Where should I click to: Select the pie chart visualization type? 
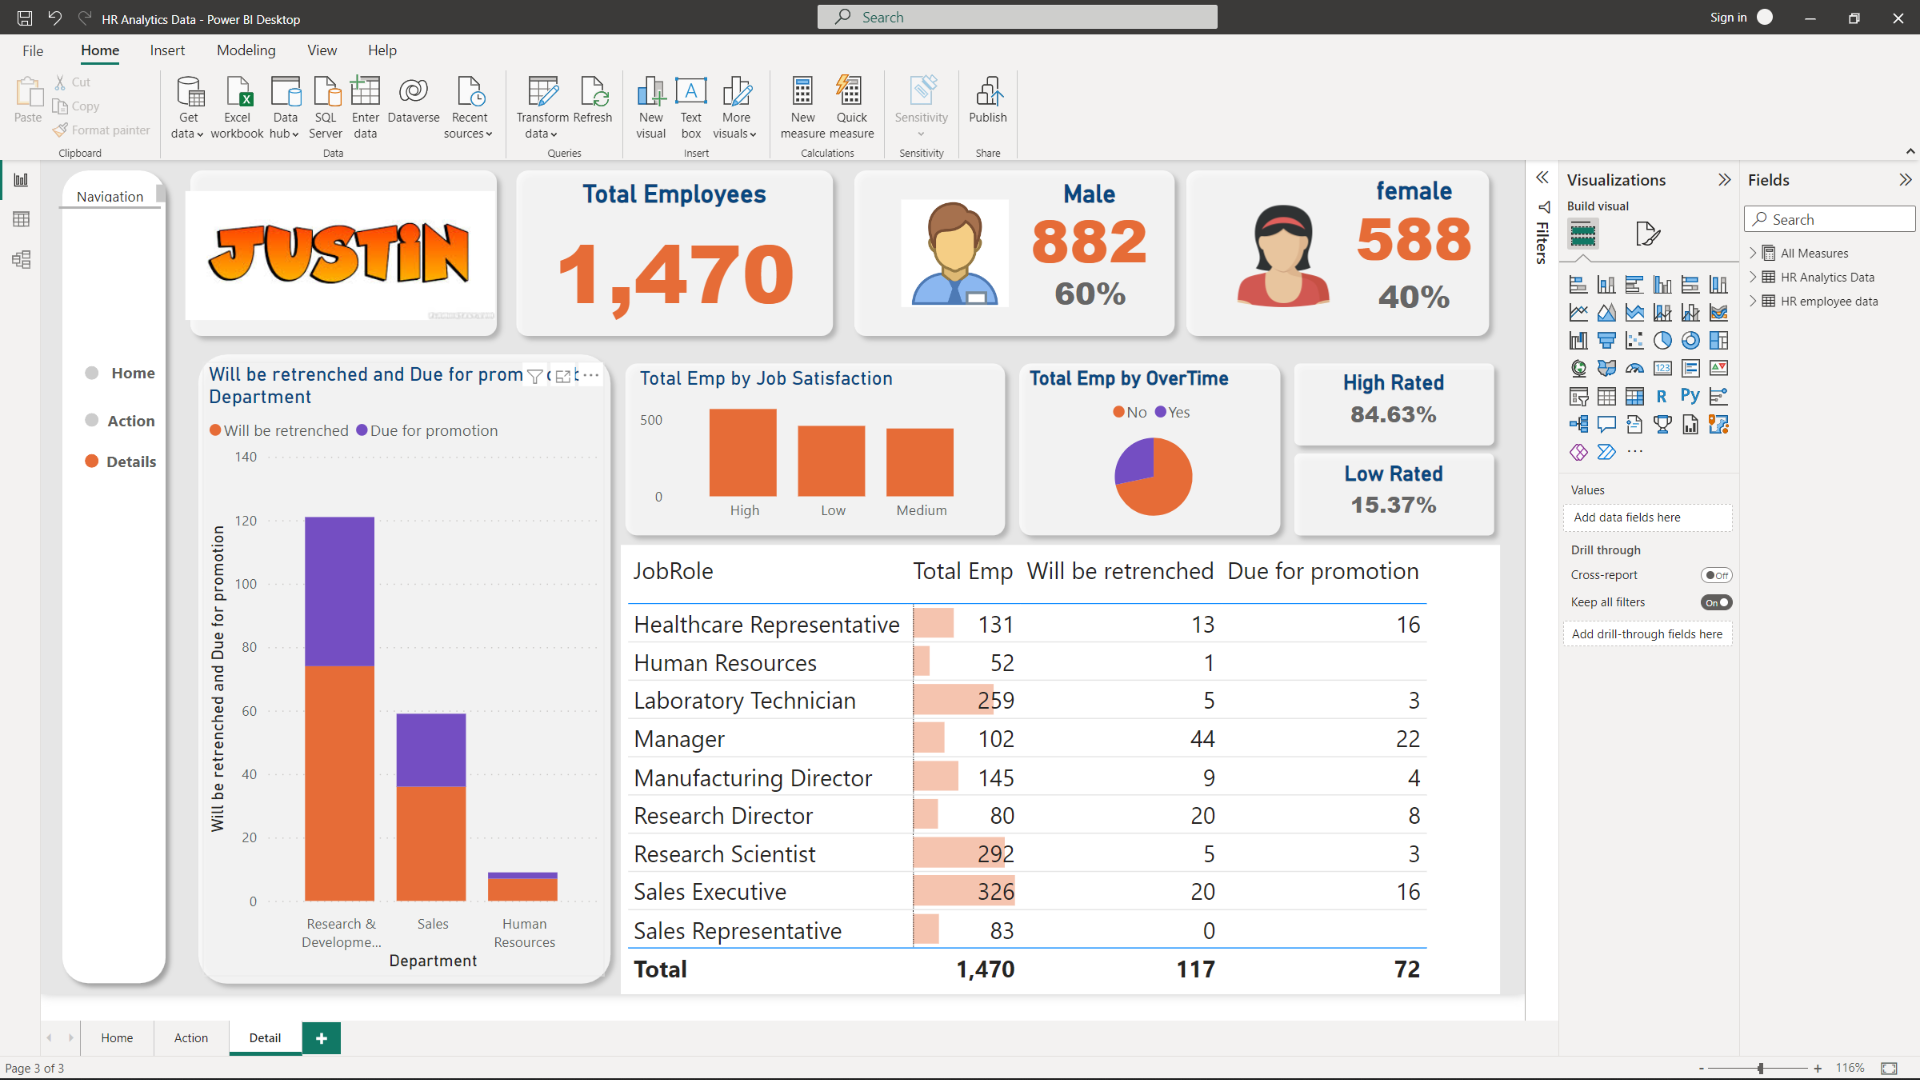[x=1662, y=340]
